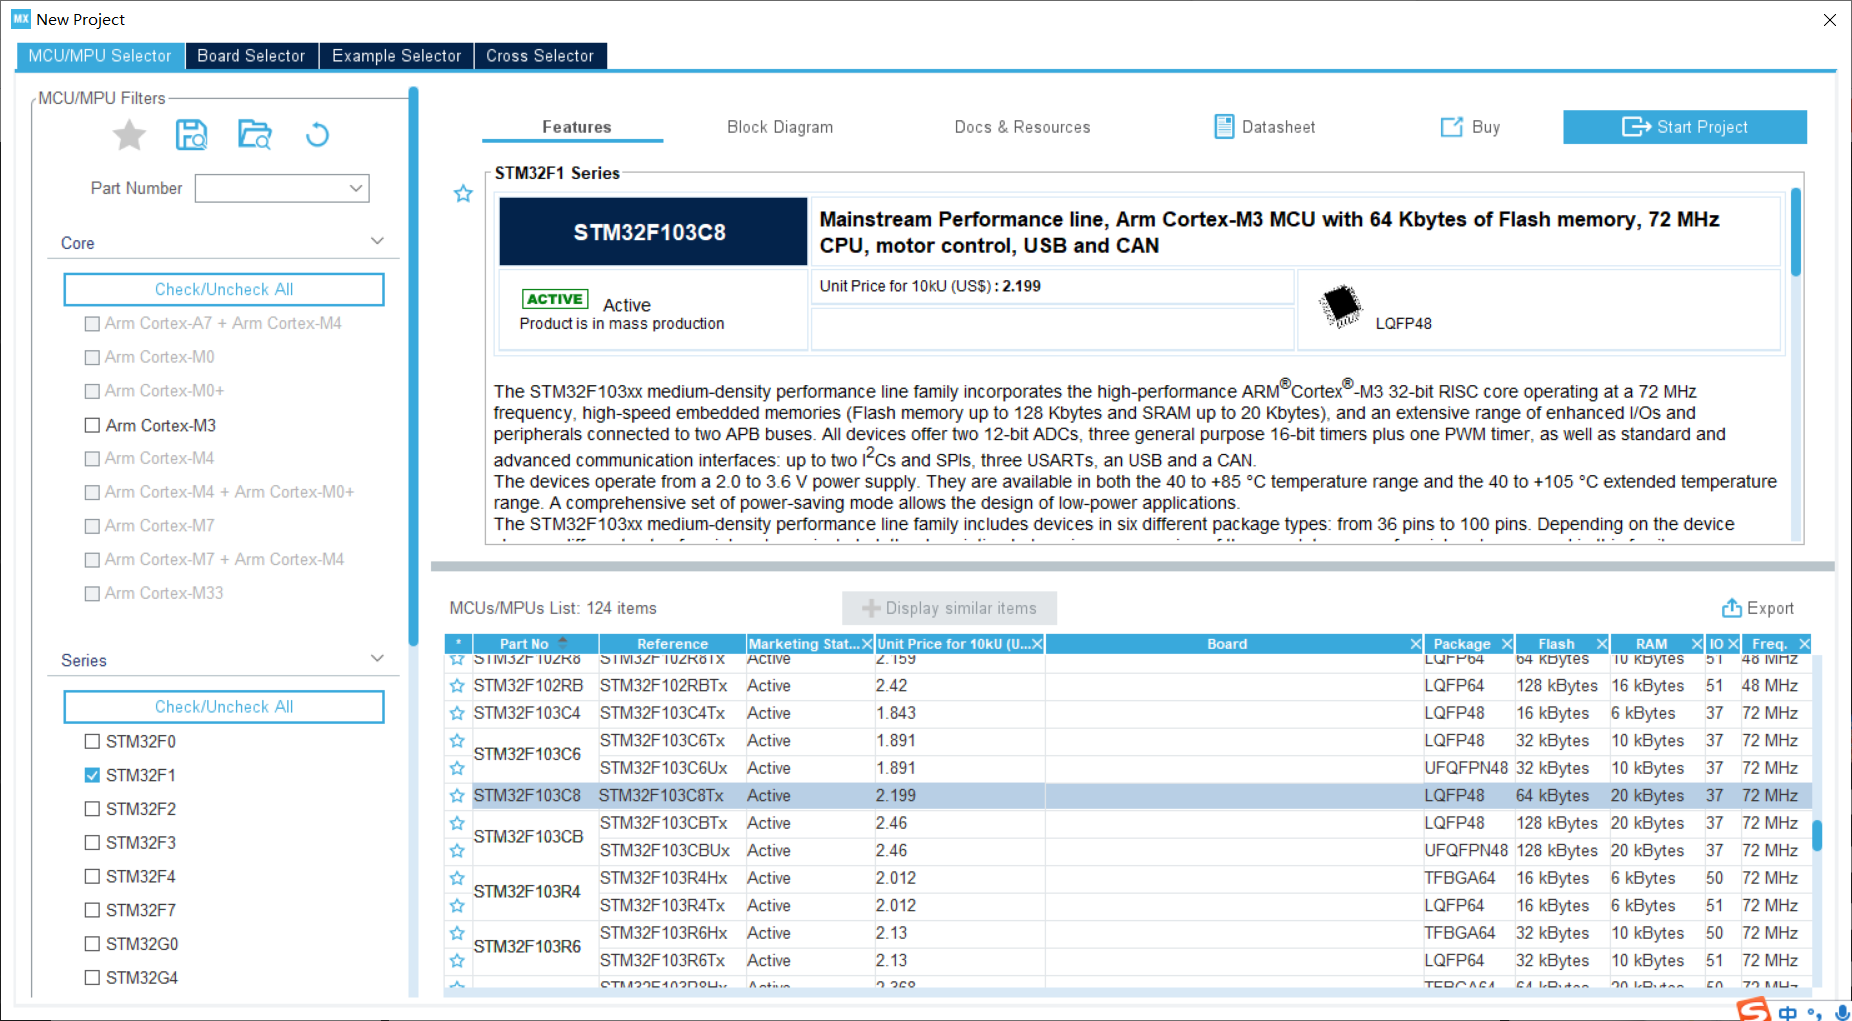1852x1021 pixels.
Task: Click the MCU list vertical scrollbar thumb
Action: (1817, 835)
